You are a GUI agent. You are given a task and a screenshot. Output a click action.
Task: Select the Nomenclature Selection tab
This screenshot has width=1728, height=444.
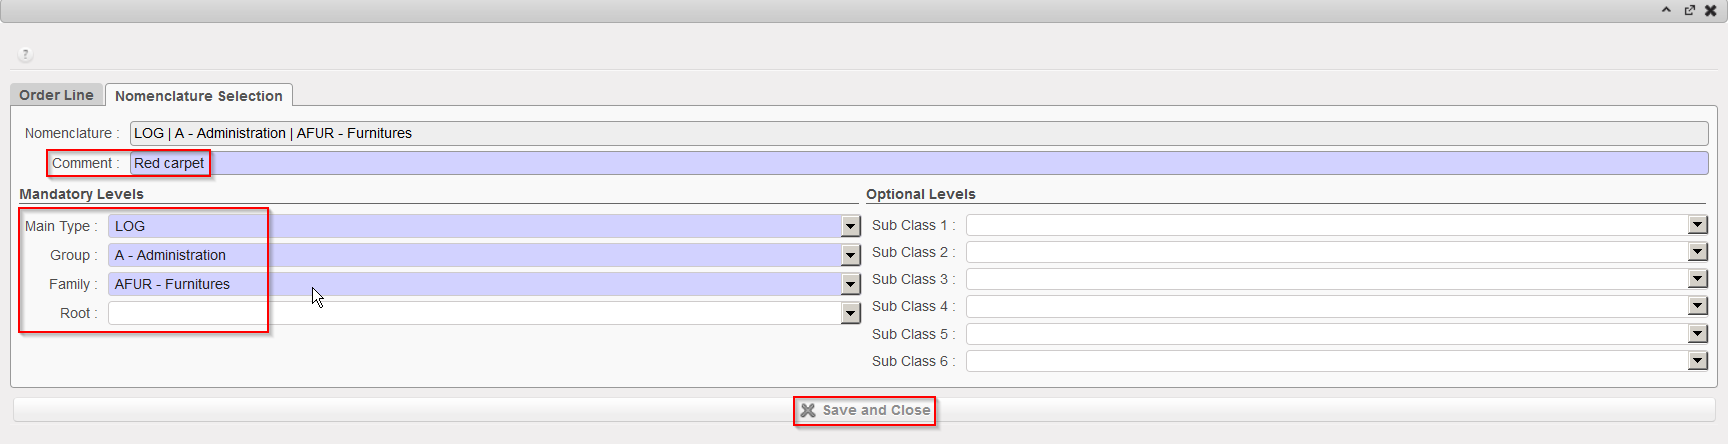198,96
